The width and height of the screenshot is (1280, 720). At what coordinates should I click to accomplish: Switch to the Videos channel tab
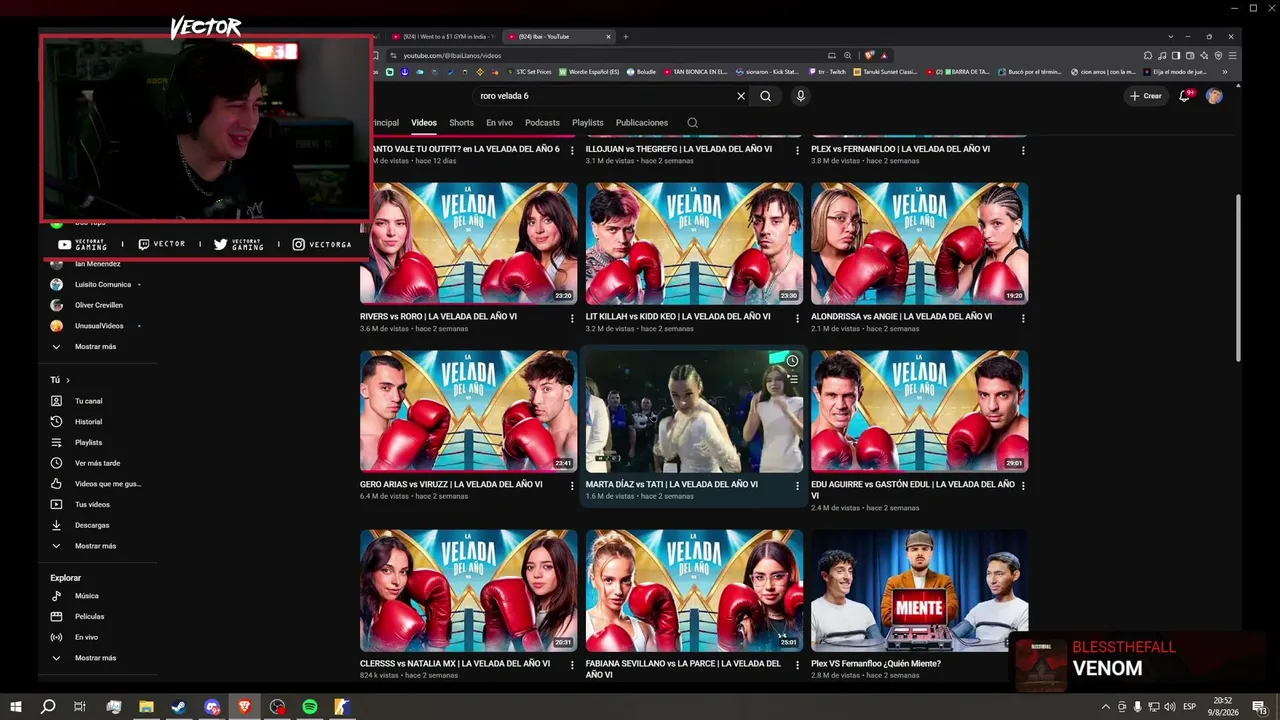point(424,123)
